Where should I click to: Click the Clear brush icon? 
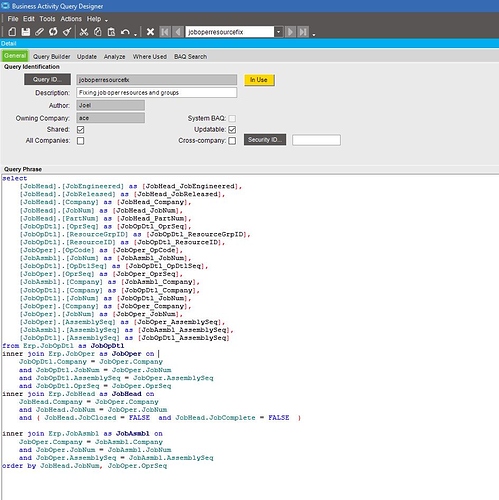pos(67,32)
